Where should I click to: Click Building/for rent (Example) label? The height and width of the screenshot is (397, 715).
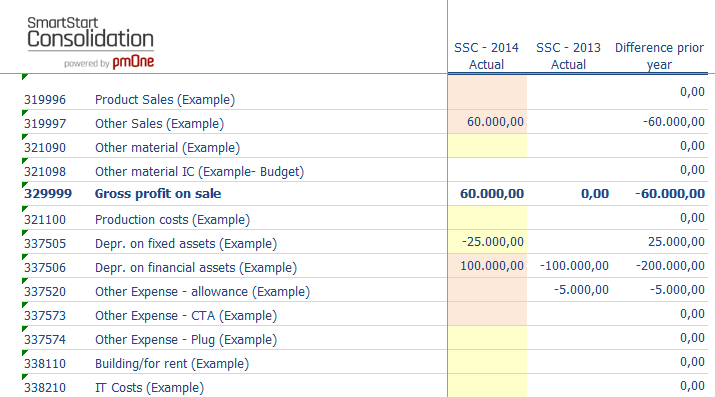coord(172,365)
